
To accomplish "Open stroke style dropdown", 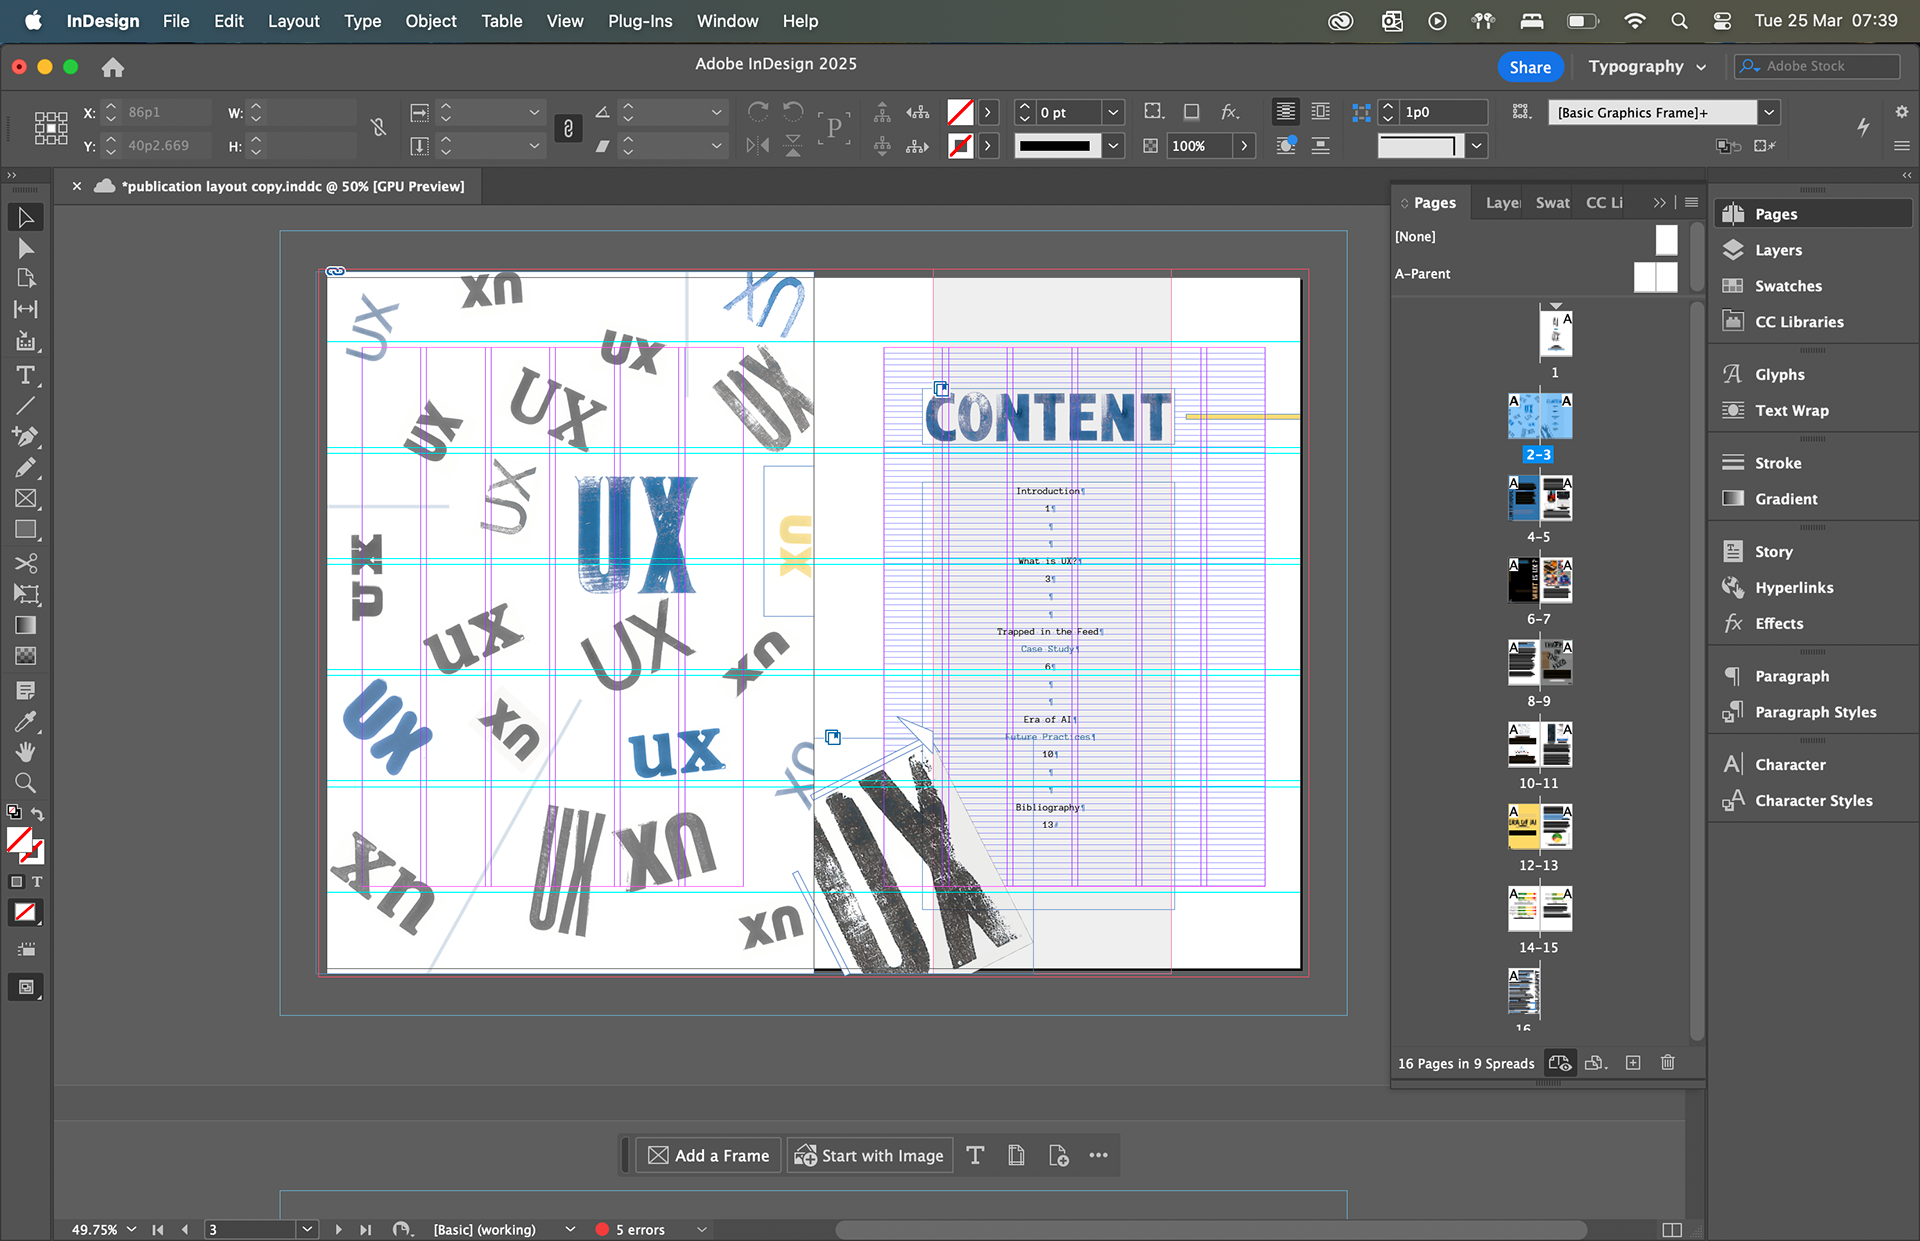I will tap(1113, 146).
